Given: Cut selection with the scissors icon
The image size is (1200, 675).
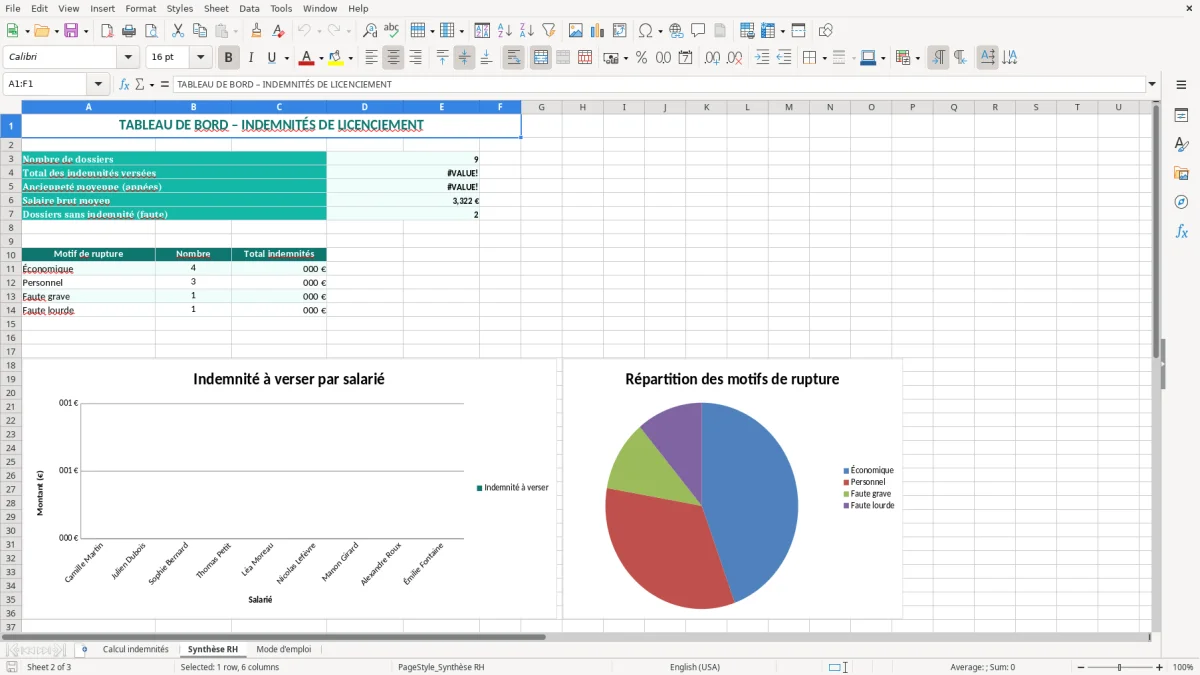Looking at the screenshot, I should coord(178,31).
